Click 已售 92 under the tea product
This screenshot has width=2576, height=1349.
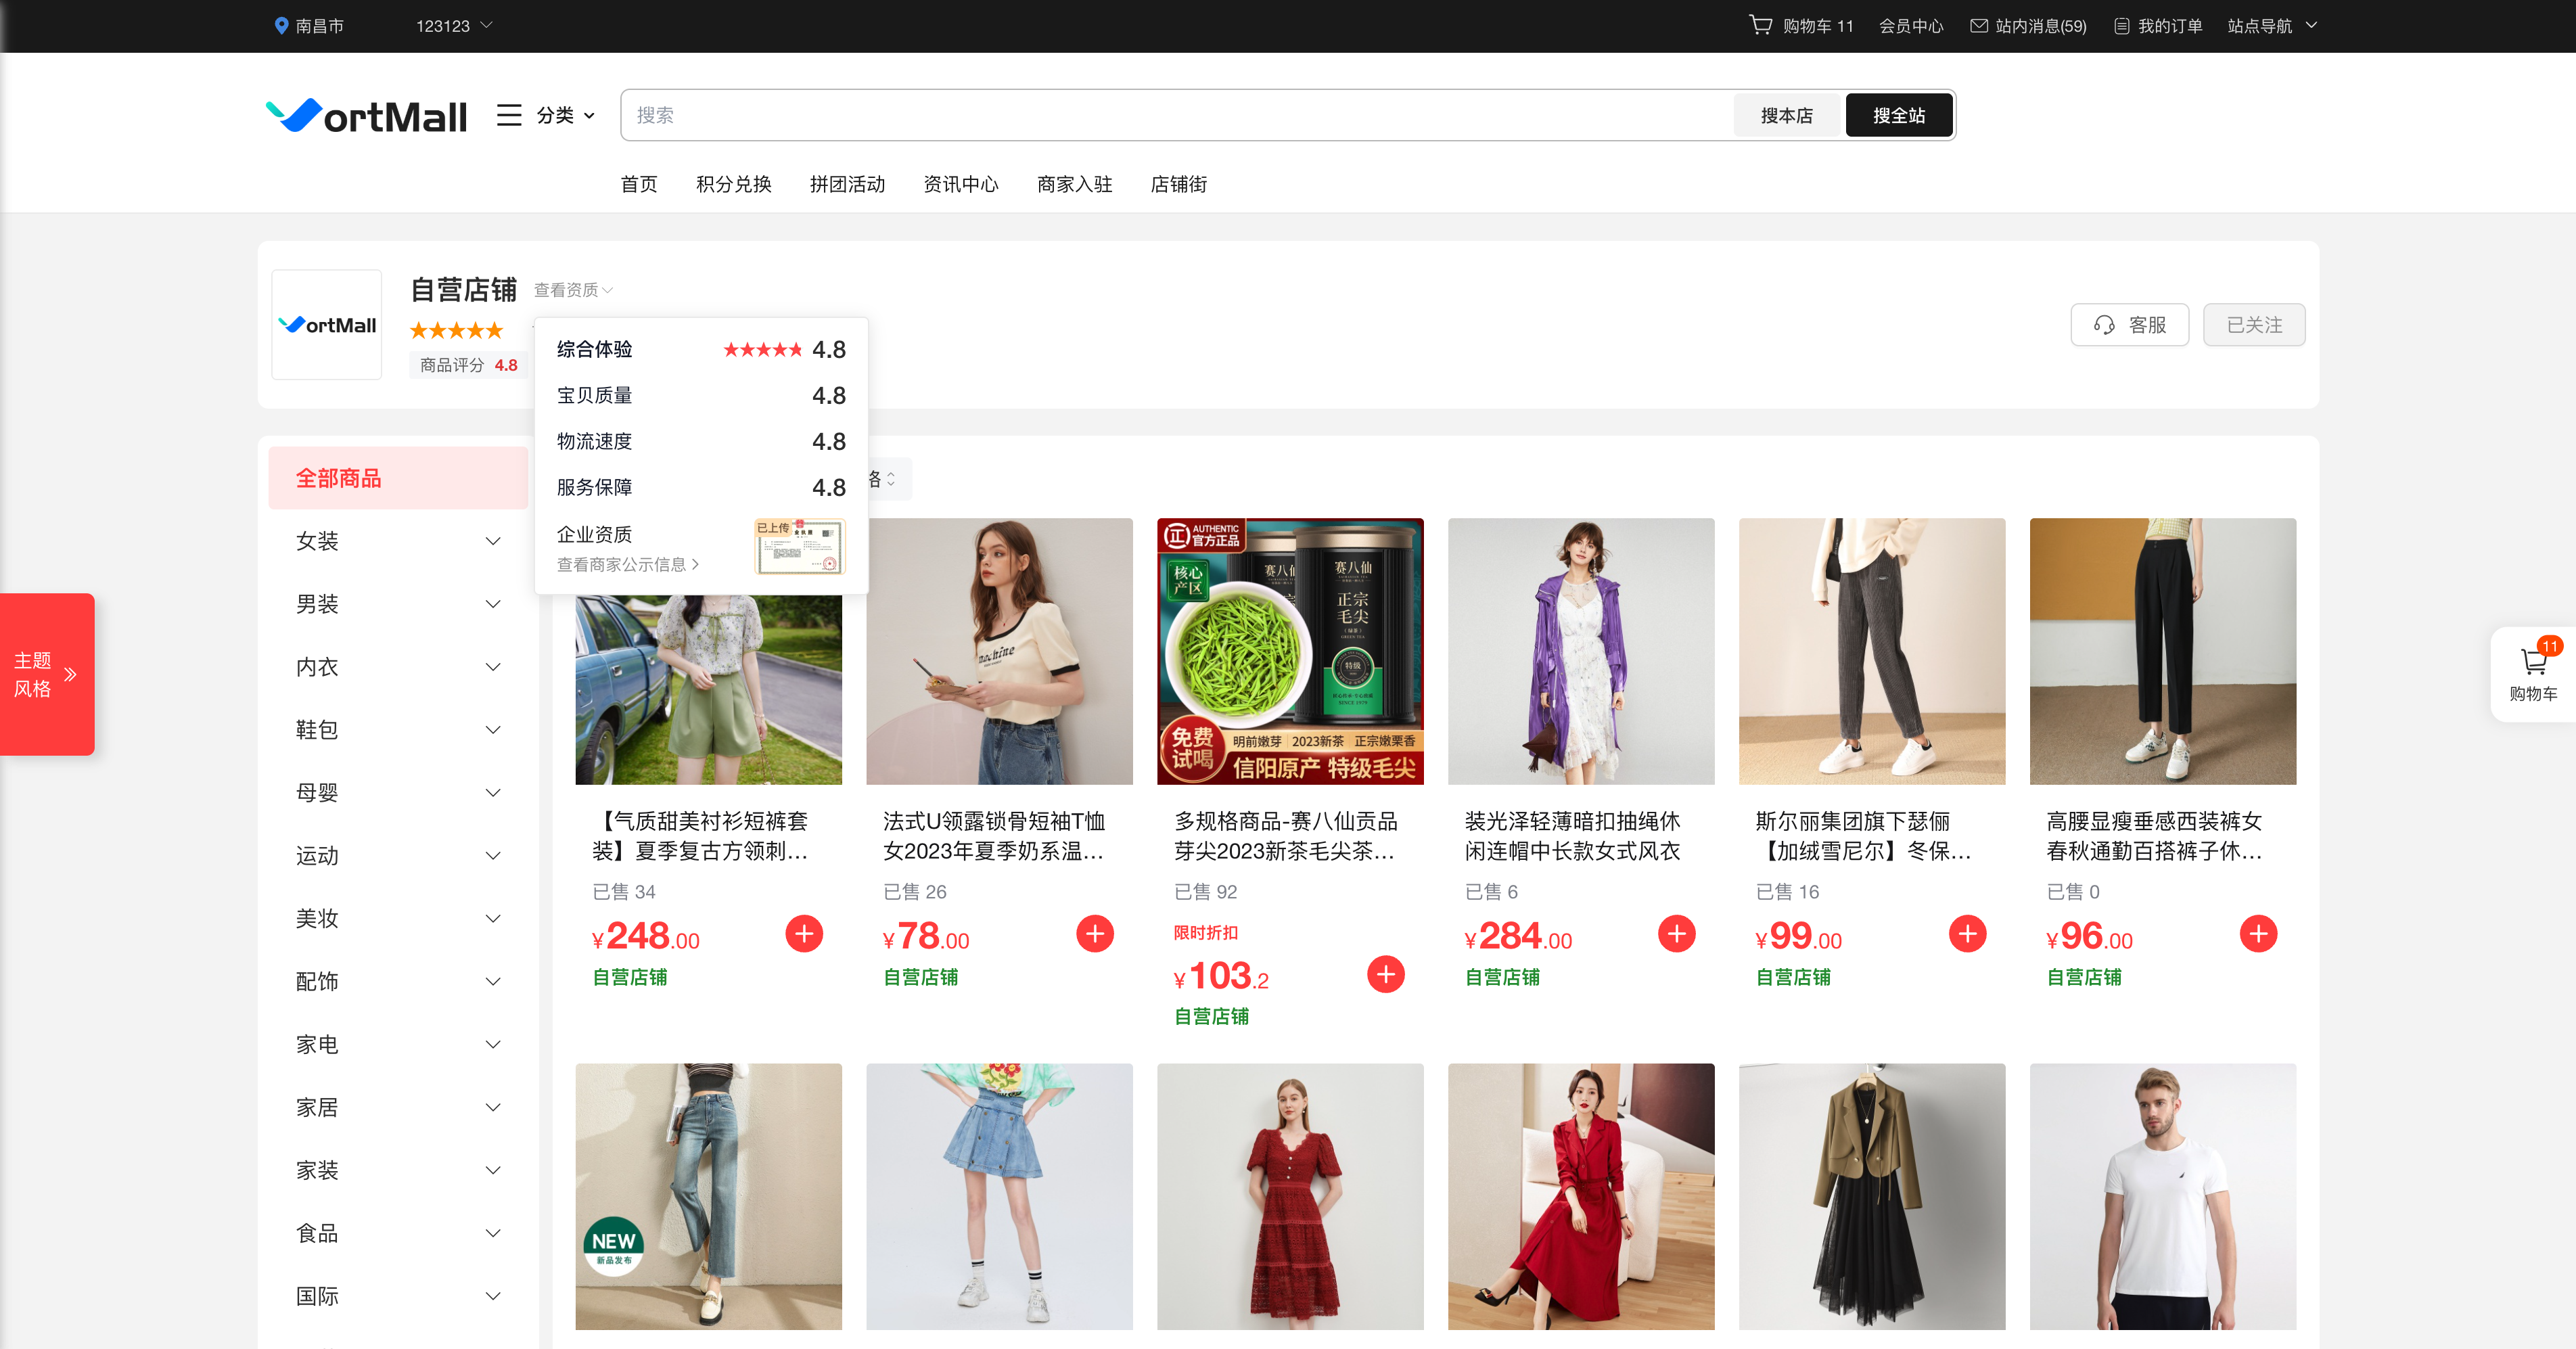click(1205, 891)
